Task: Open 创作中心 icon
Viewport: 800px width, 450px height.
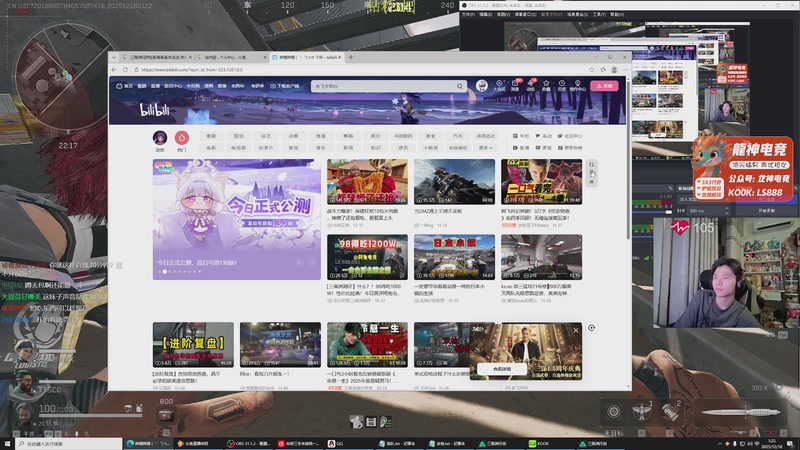Action: click(x=578, y=85)
